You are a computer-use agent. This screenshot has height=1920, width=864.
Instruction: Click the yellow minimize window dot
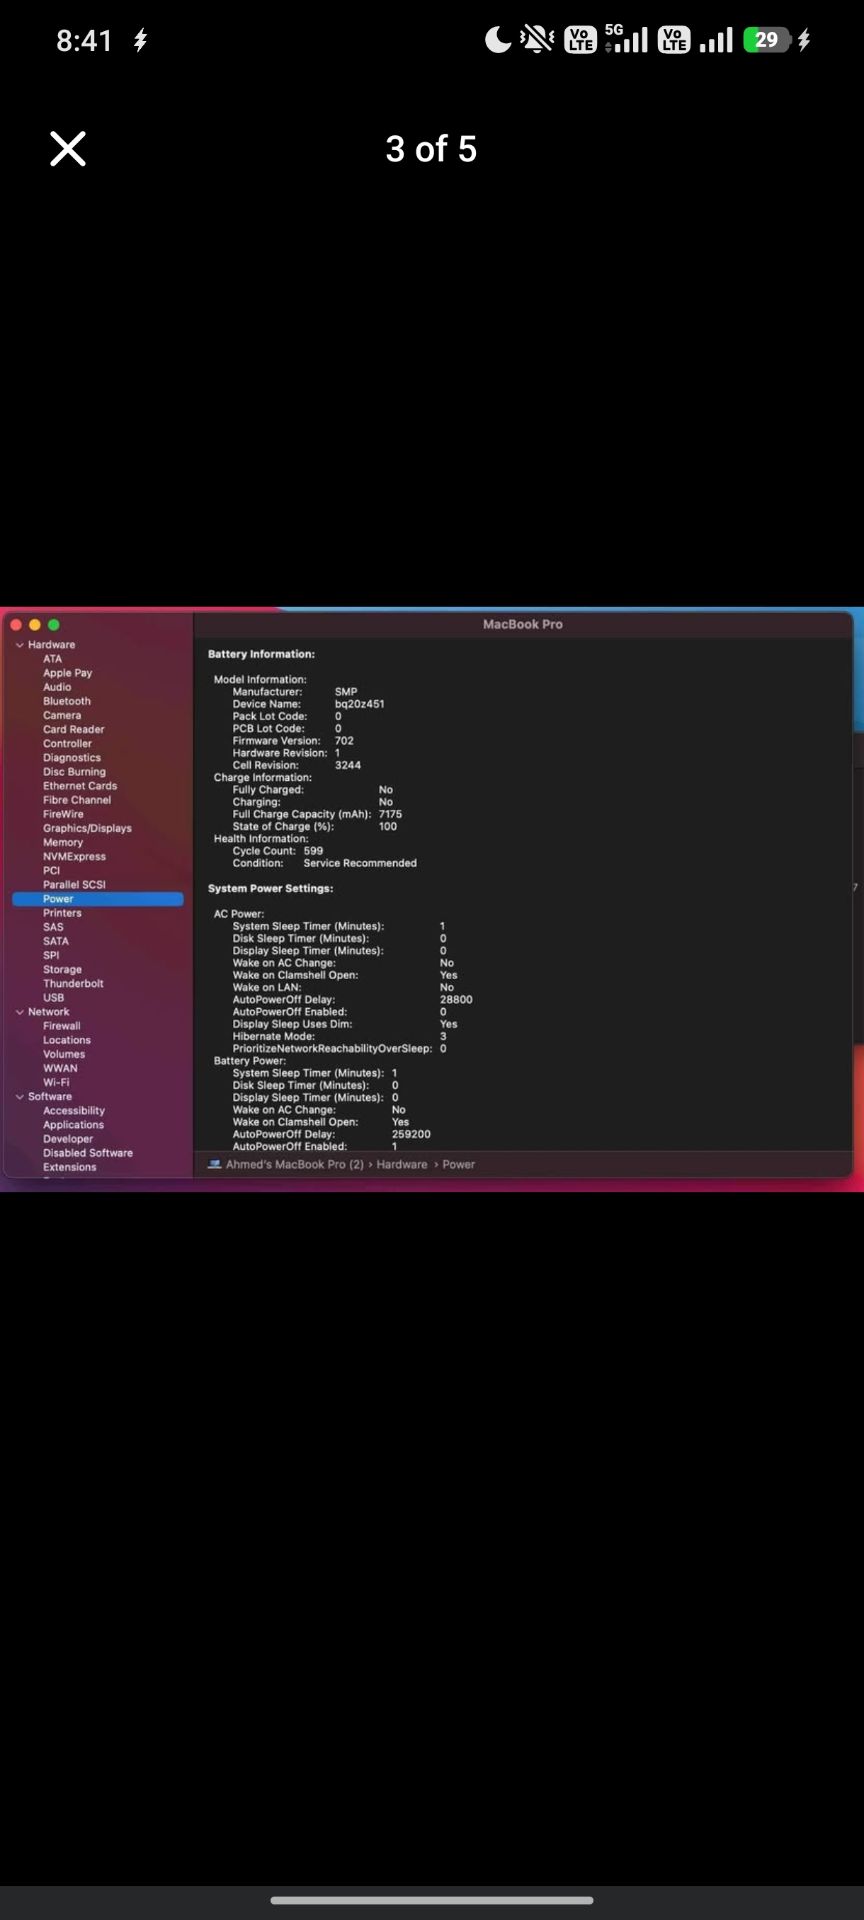(x=35, y=625)
